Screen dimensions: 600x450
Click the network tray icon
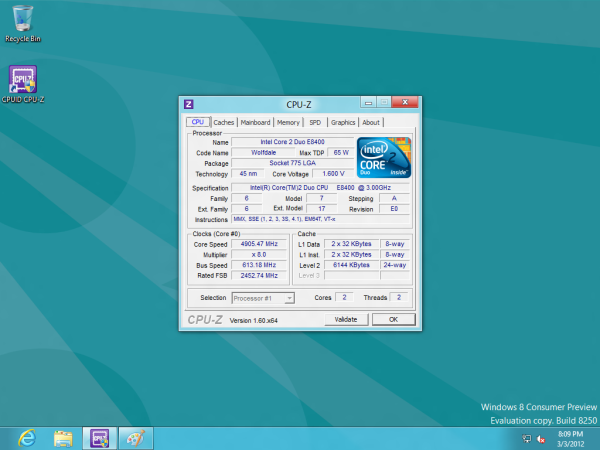pos(527,439)
